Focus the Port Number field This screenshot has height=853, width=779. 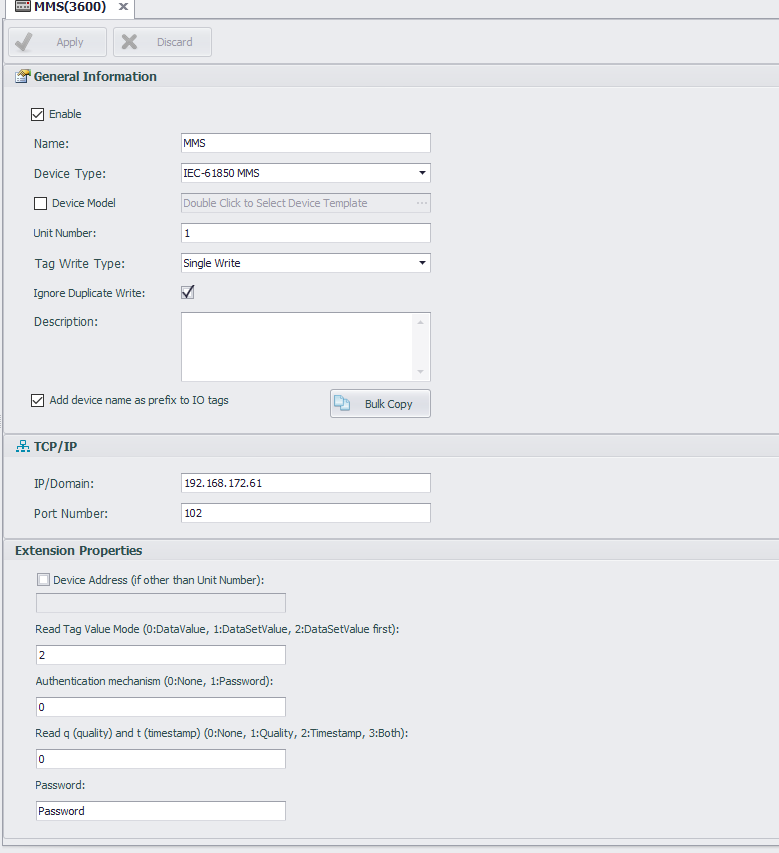pos(305,513)
